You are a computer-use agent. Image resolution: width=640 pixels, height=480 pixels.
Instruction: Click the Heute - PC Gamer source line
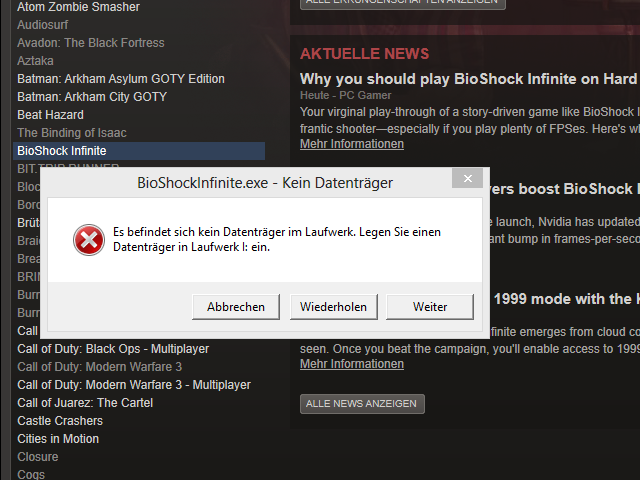click(345, 96)
